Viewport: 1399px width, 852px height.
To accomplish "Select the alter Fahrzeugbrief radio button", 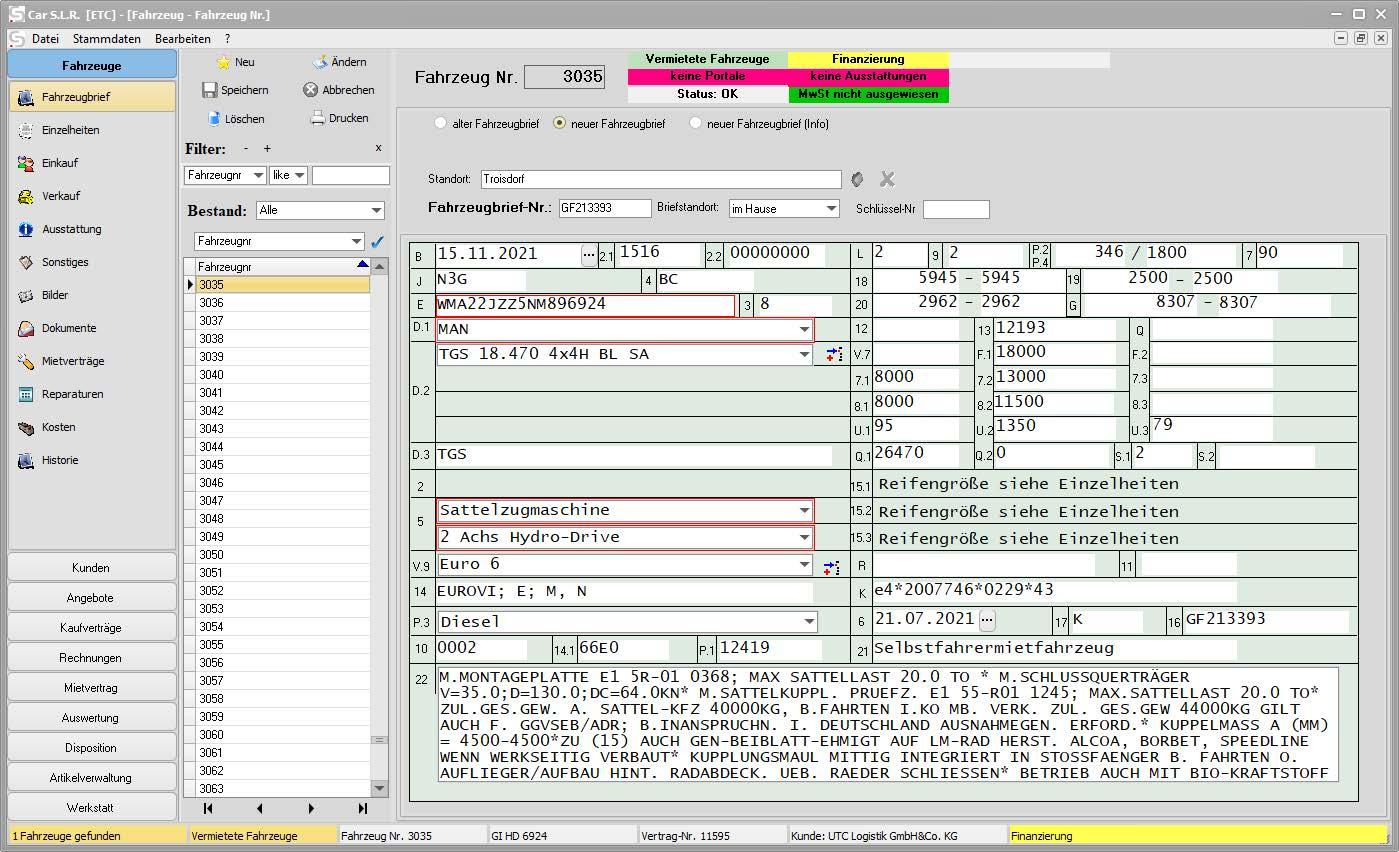I will pyautogui.click(x=440, y=124).
